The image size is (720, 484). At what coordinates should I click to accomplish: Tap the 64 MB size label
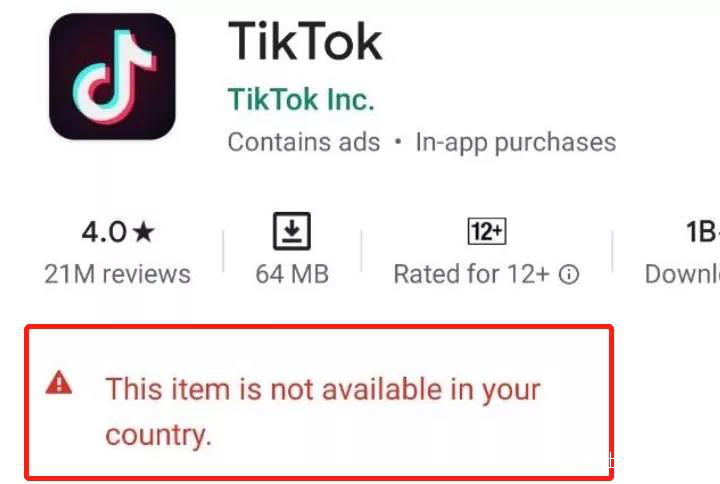pyautogui.click(x=292, y=274)
